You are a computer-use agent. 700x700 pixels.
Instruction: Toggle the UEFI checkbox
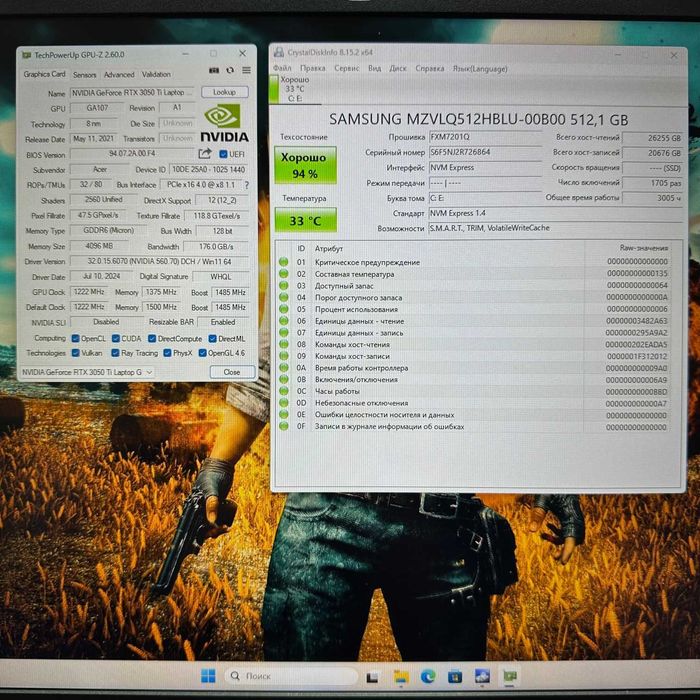[223, 154]
